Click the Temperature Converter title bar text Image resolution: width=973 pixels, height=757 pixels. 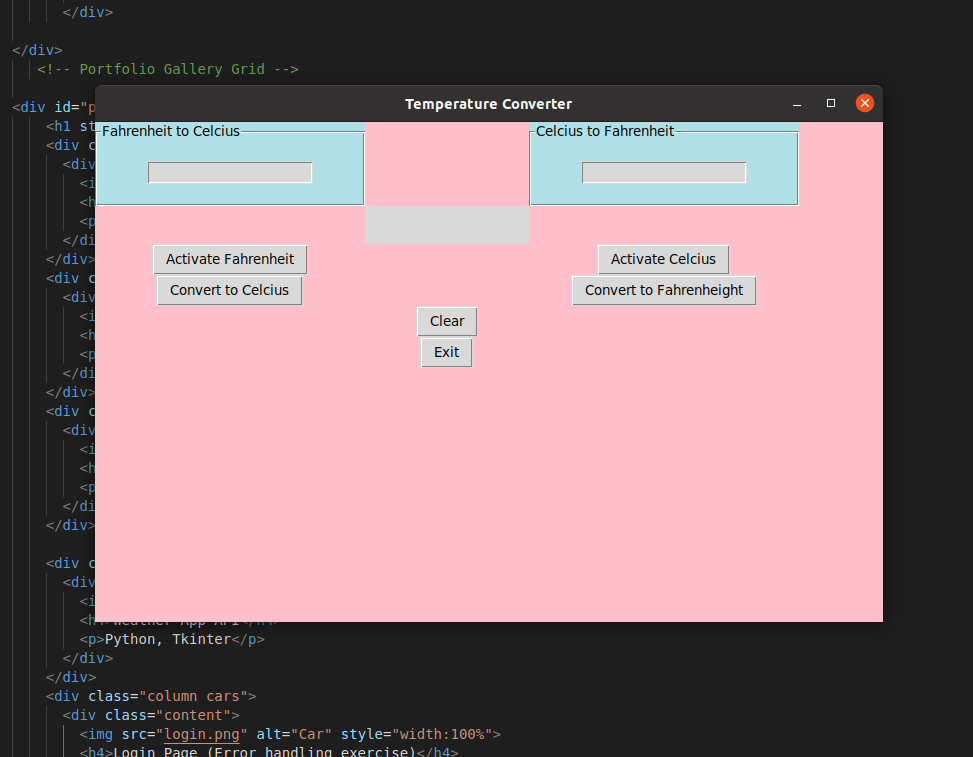[488, 104]
